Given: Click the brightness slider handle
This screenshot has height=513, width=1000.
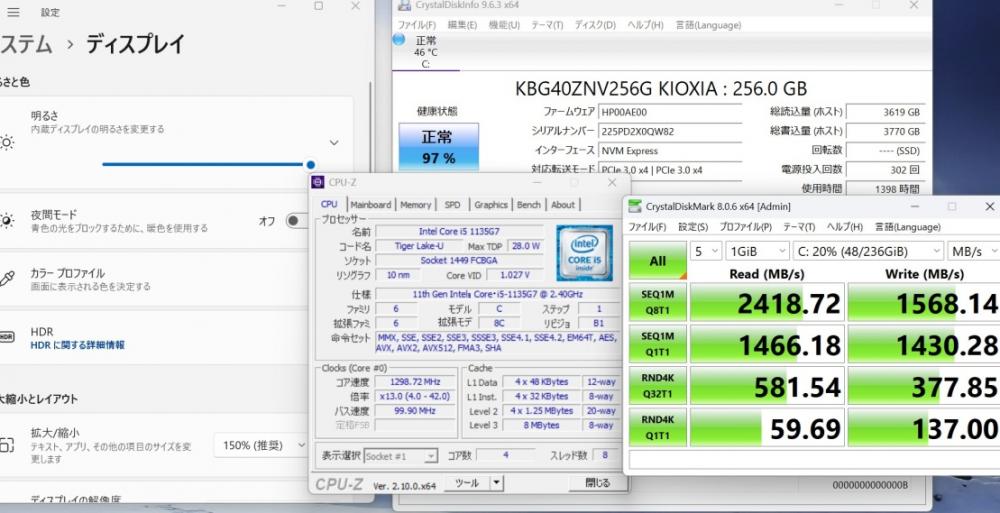Looking at the screenshot, I should point(311,165).
